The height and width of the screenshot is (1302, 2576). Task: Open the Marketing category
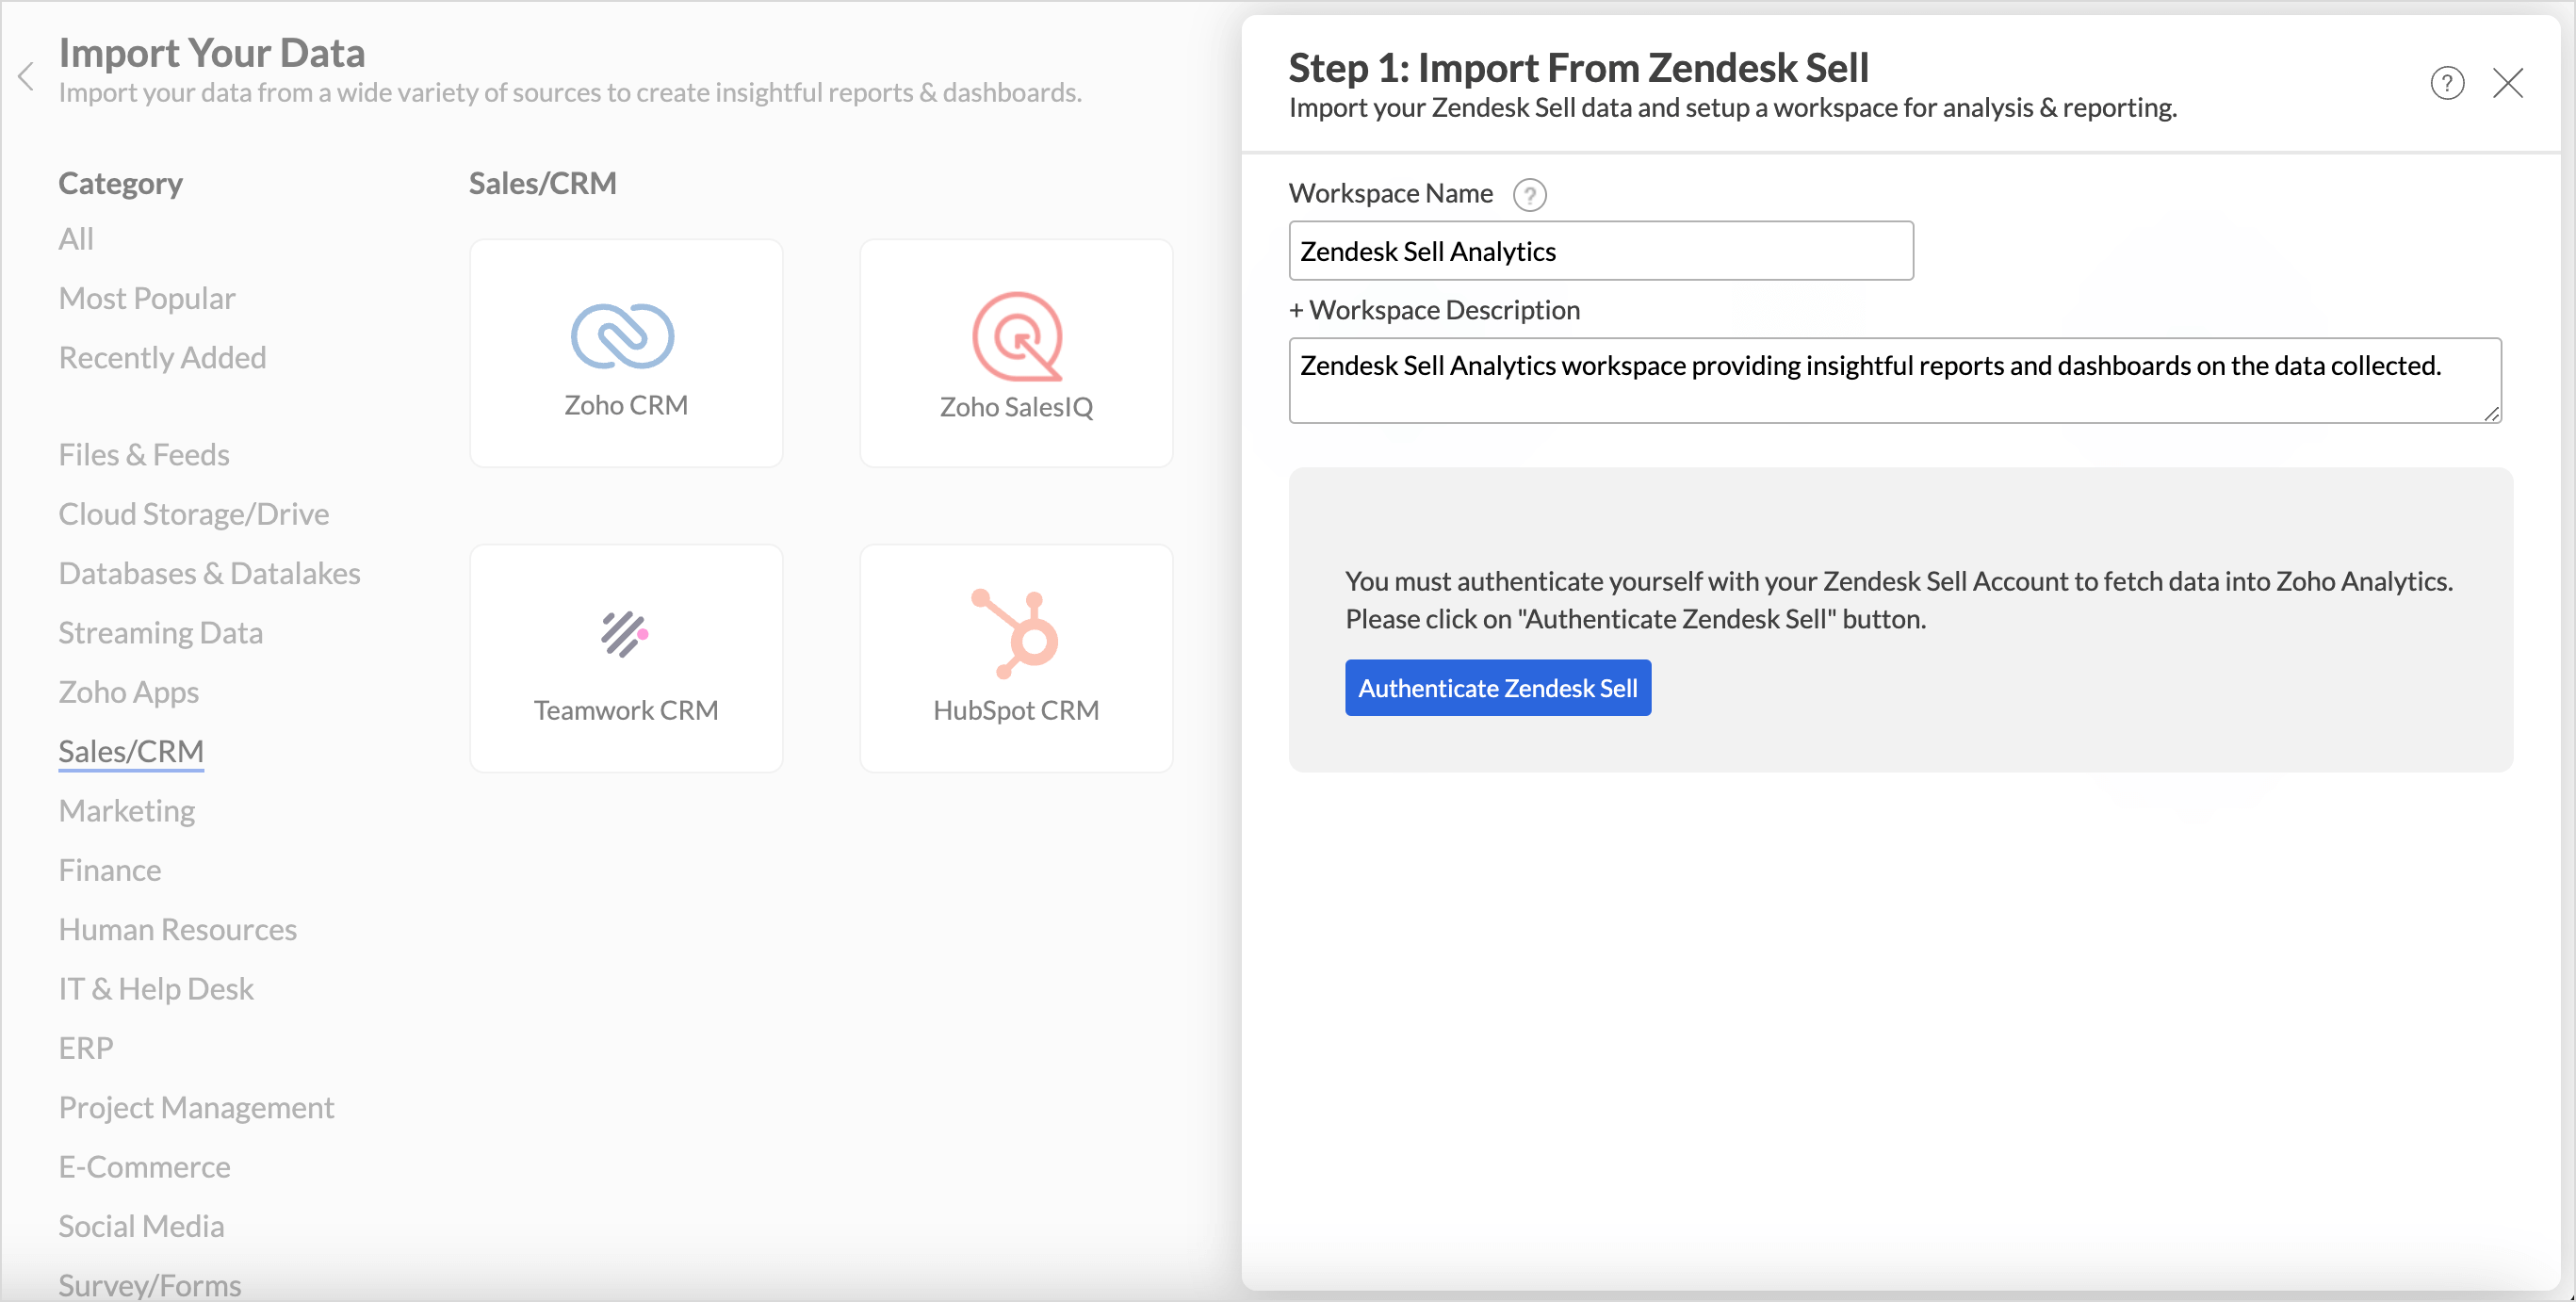click(x=126, y=810)
